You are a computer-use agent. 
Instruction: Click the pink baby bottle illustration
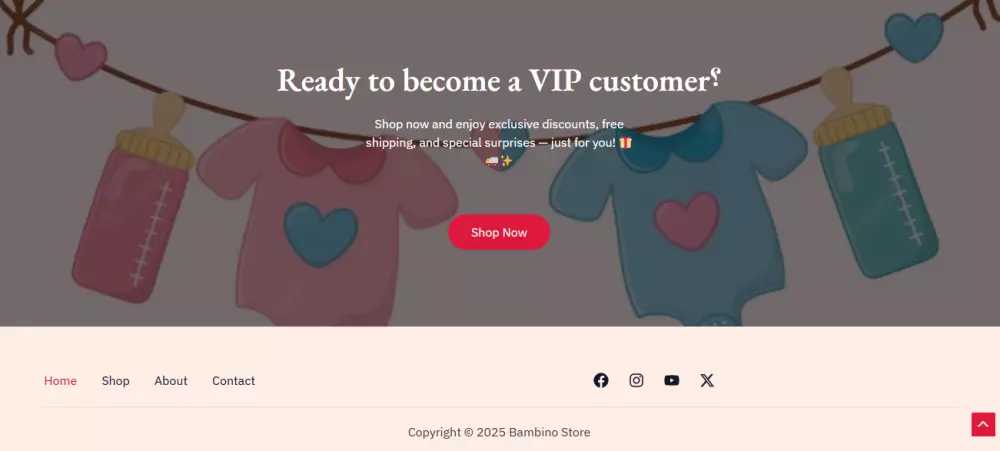(133, 198)
